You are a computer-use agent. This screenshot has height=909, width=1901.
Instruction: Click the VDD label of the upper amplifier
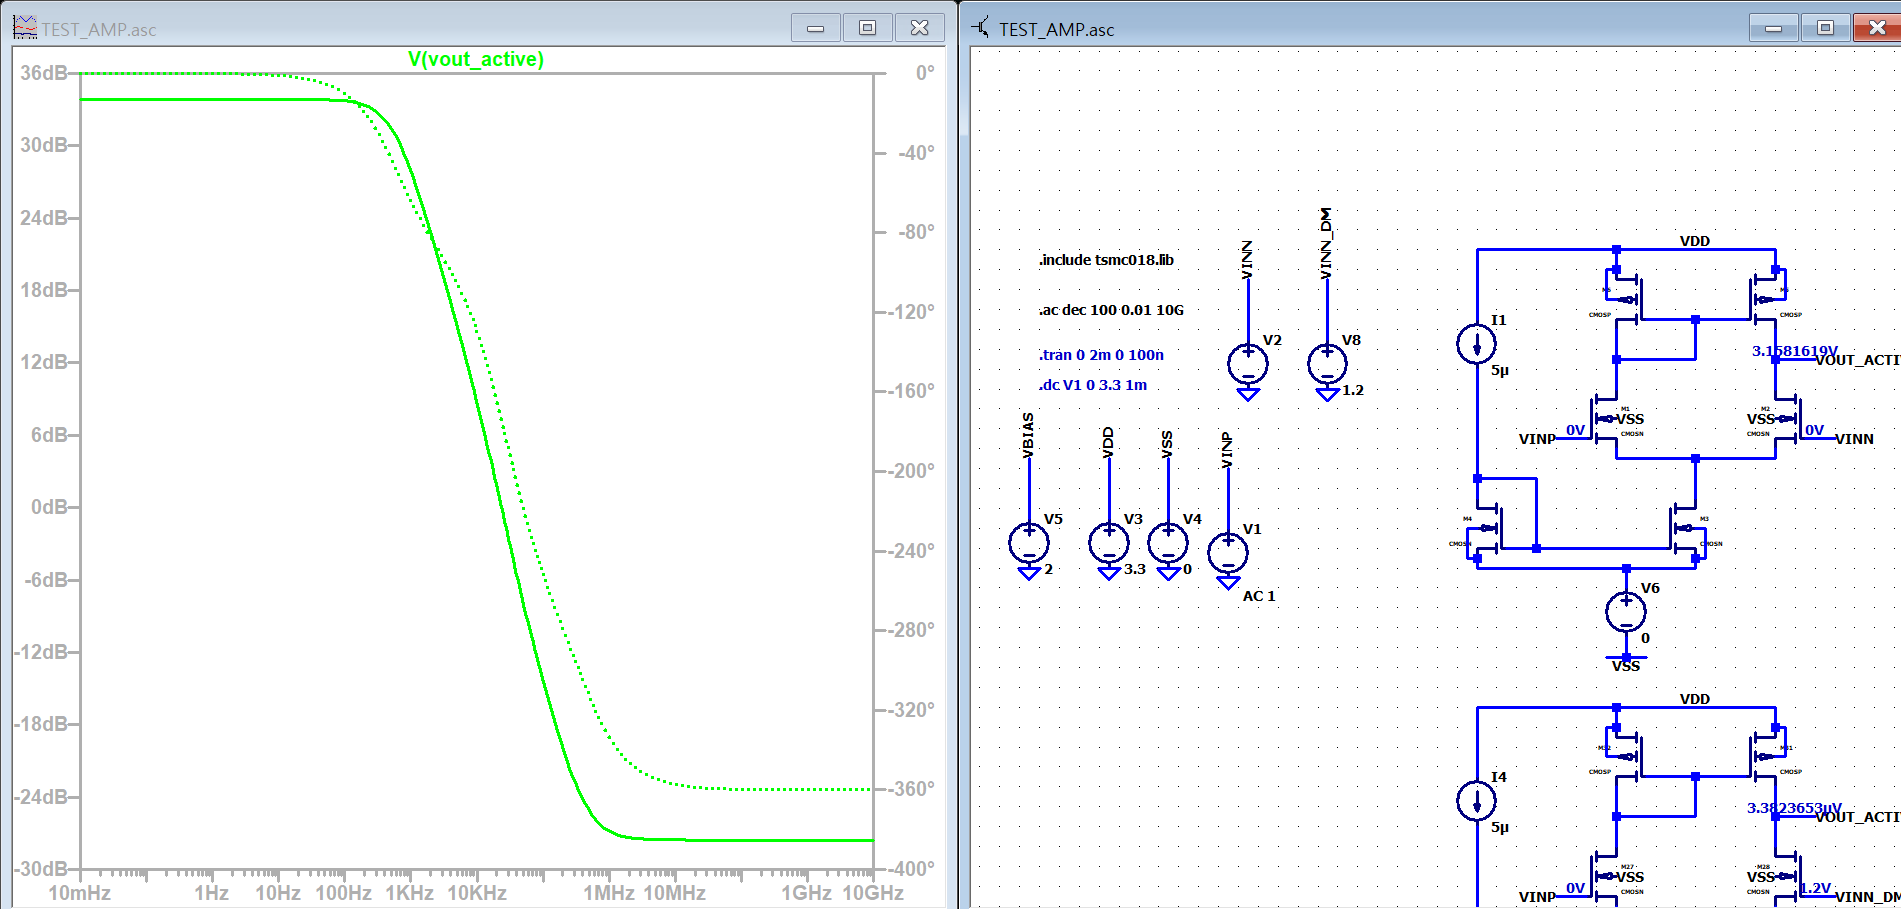tap(1695, 241)
